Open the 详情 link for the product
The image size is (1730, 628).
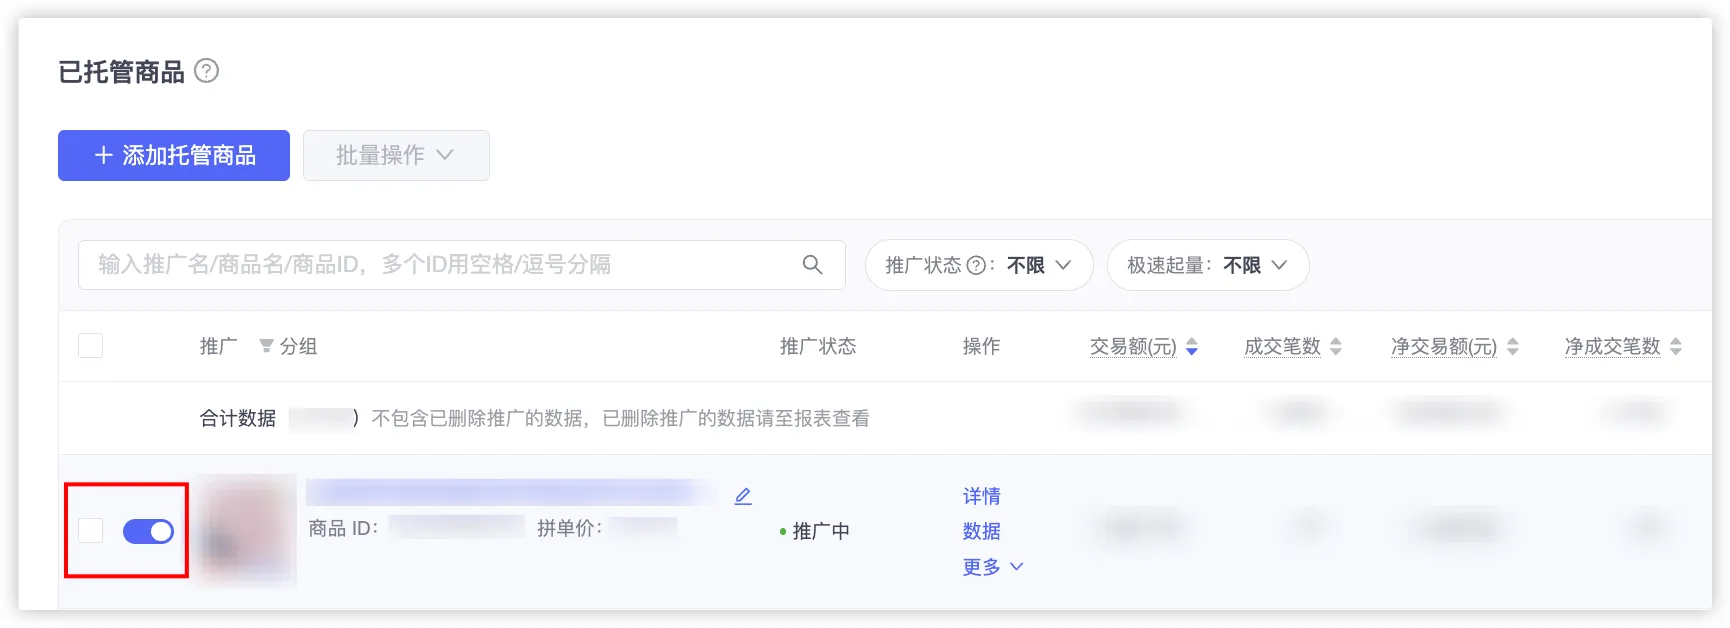tap(982, 496)
